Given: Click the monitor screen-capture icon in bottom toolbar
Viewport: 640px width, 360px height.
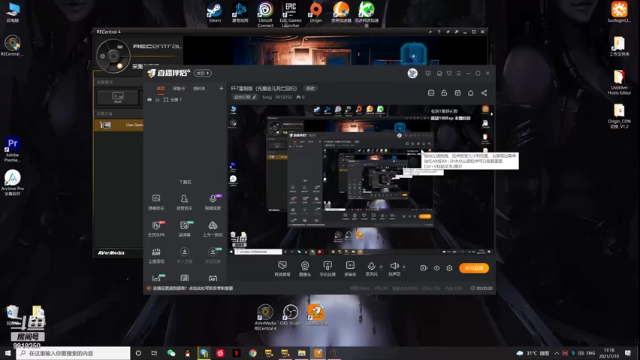Looking at the screenshot, I should [282, 266].
